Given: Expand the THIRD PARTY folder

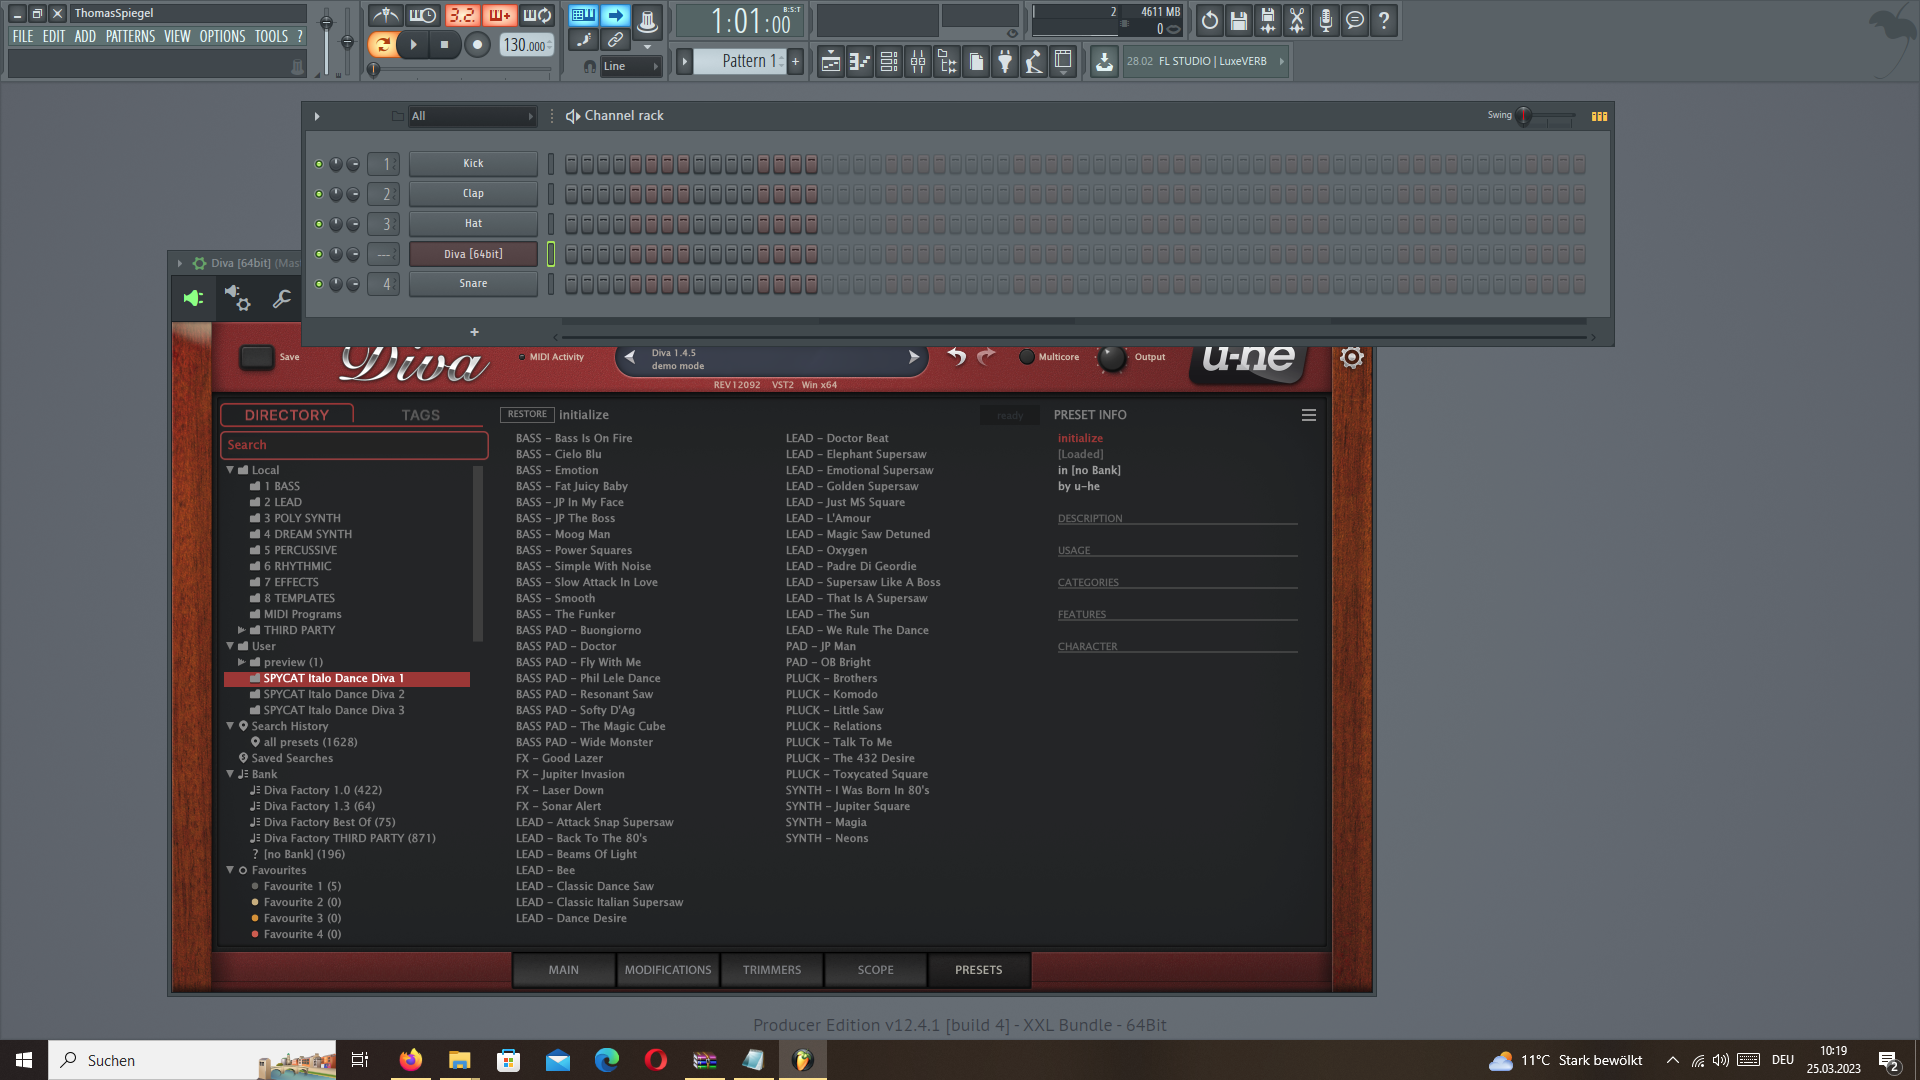Looking at the screenshot, I should [x=242, y=630].
